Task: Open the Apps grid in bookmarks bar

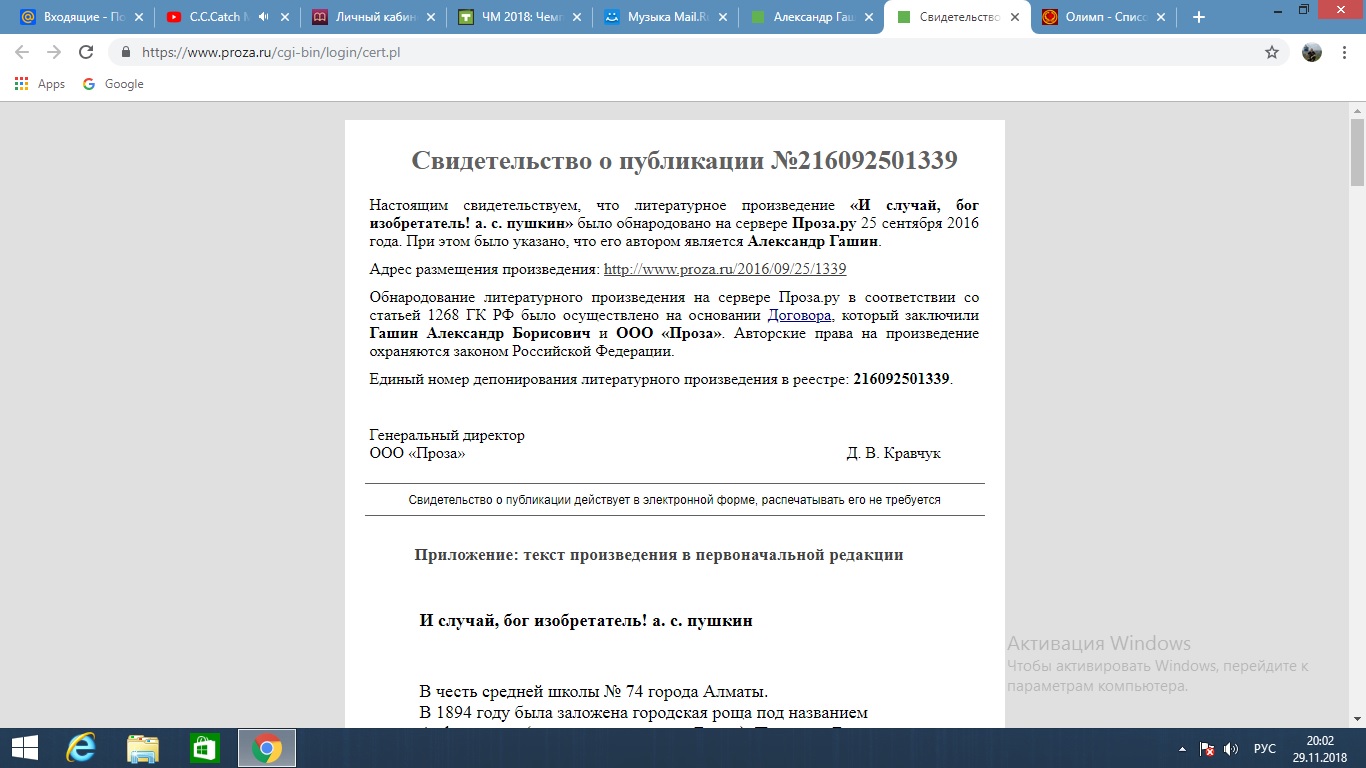Action: click(x=40, y=84)
